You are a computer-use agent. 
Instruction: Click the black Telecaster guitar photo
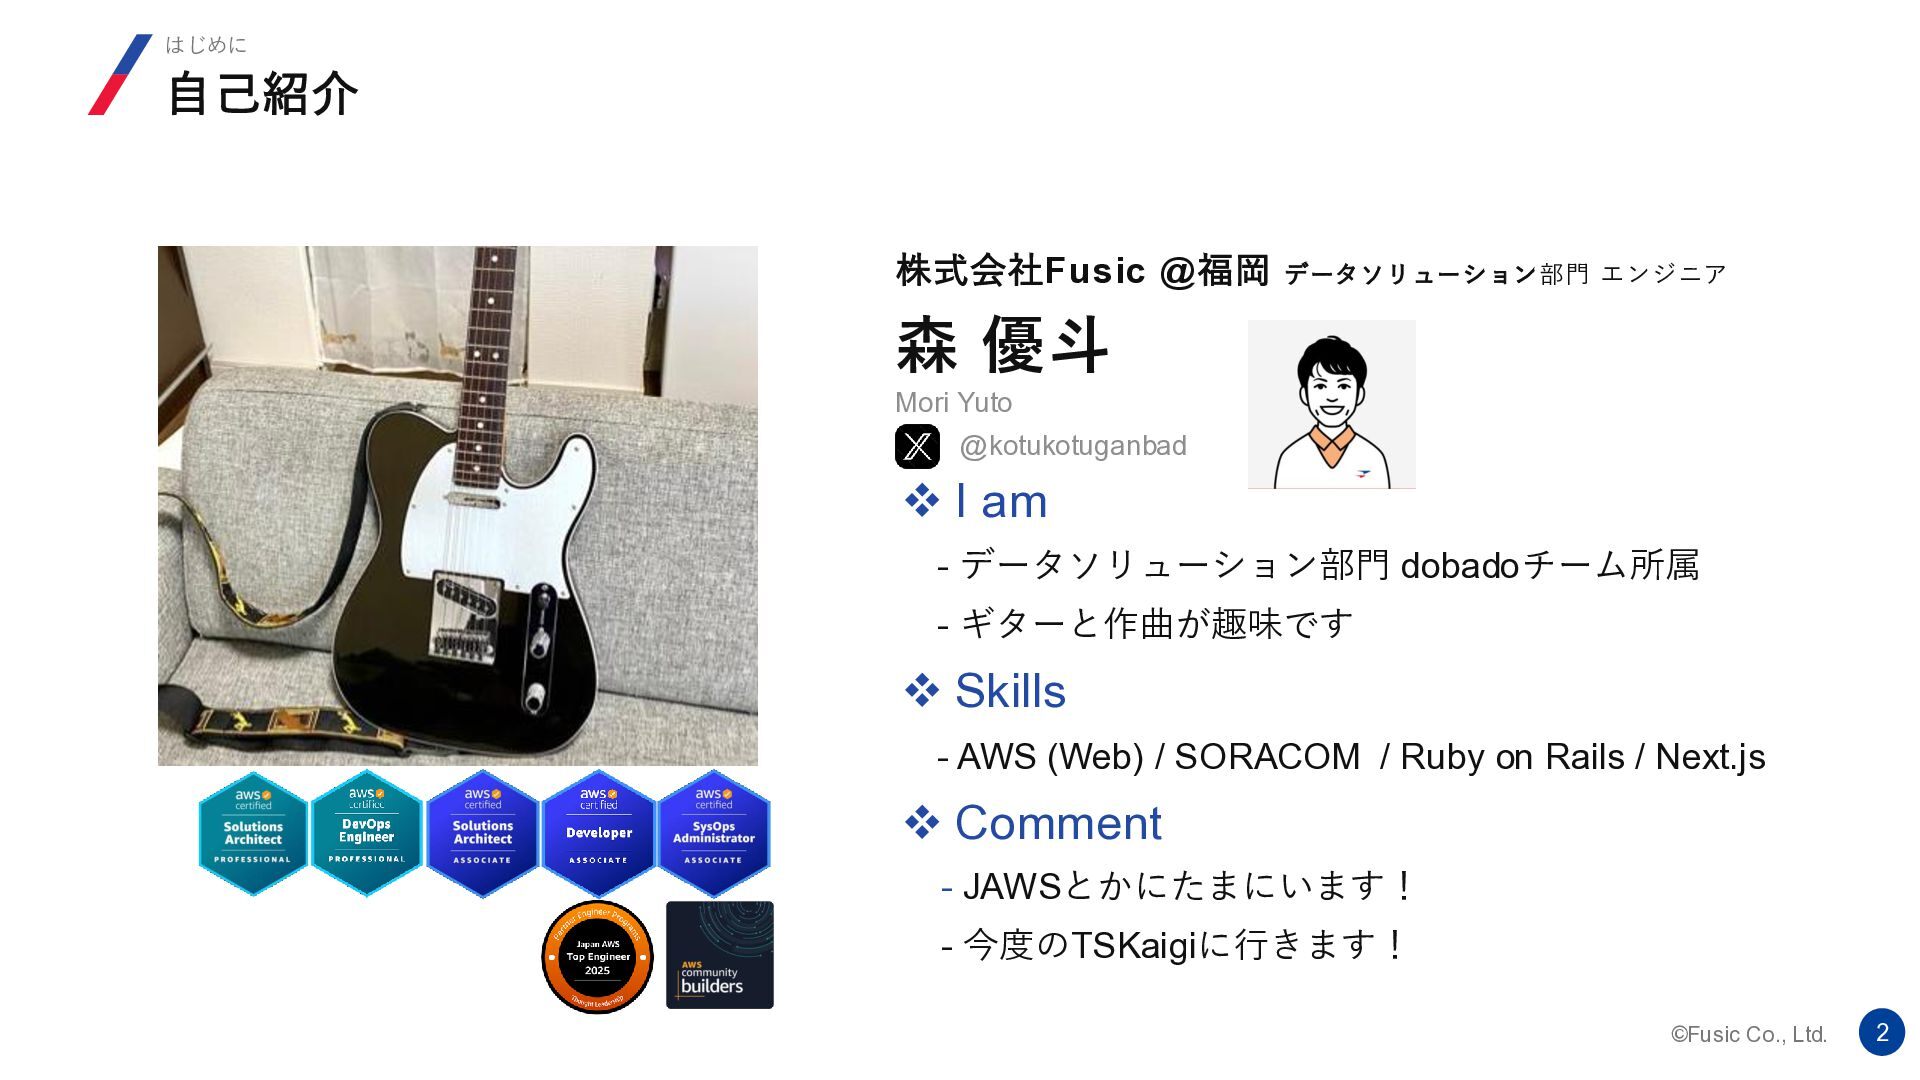[x=458, y=506]
